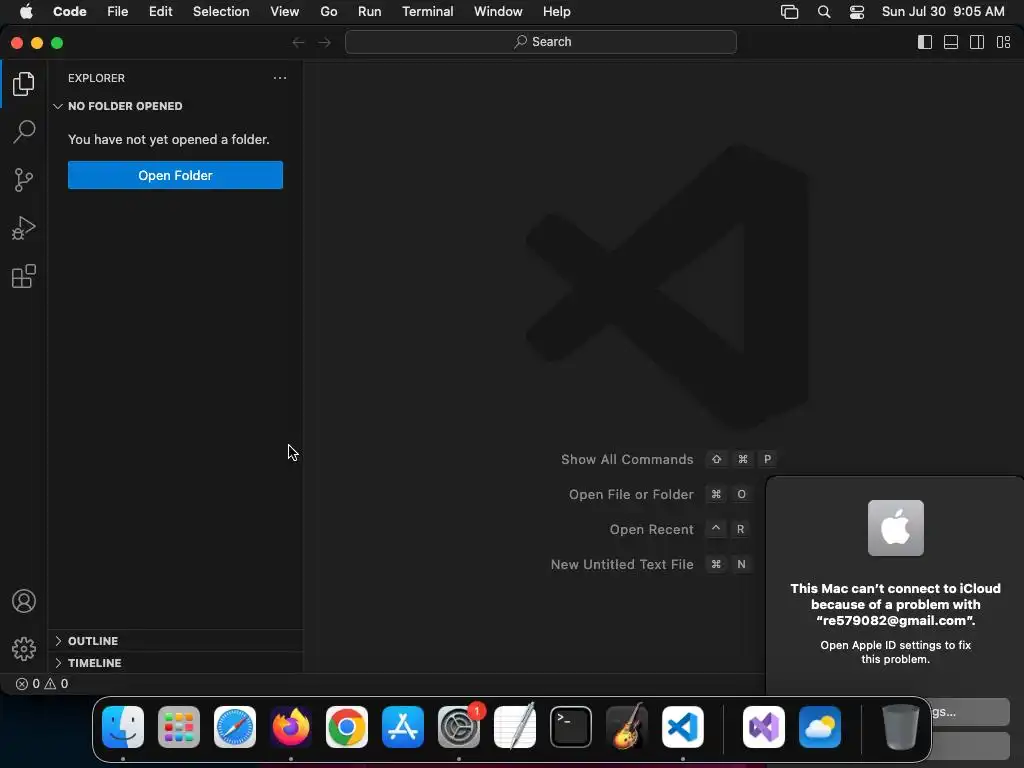Click New Untitled Text File hint text
Image resolution: width=1024 pixels, height=768 pixels.
[x=622, y=564]
